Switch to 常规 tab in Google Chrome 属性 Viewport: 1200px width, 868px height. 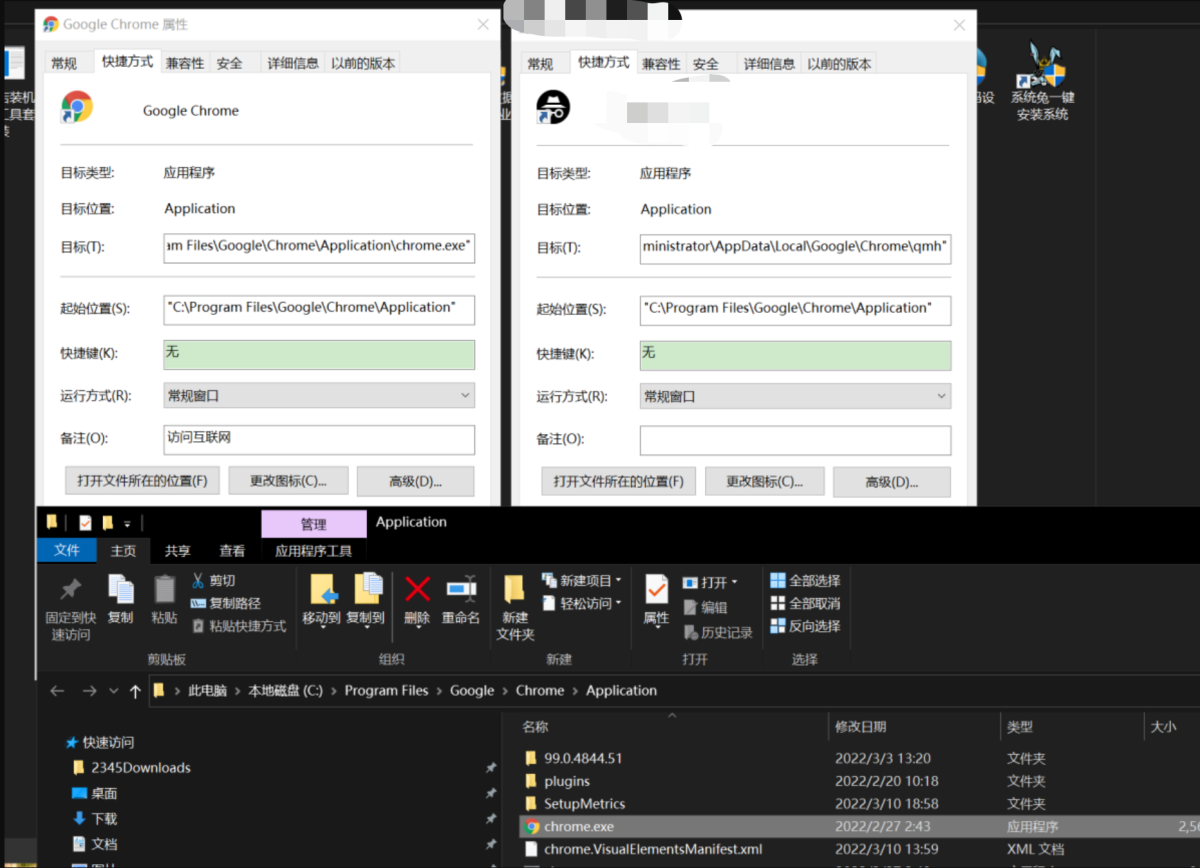pyautogui.click(x=64, y=63)
